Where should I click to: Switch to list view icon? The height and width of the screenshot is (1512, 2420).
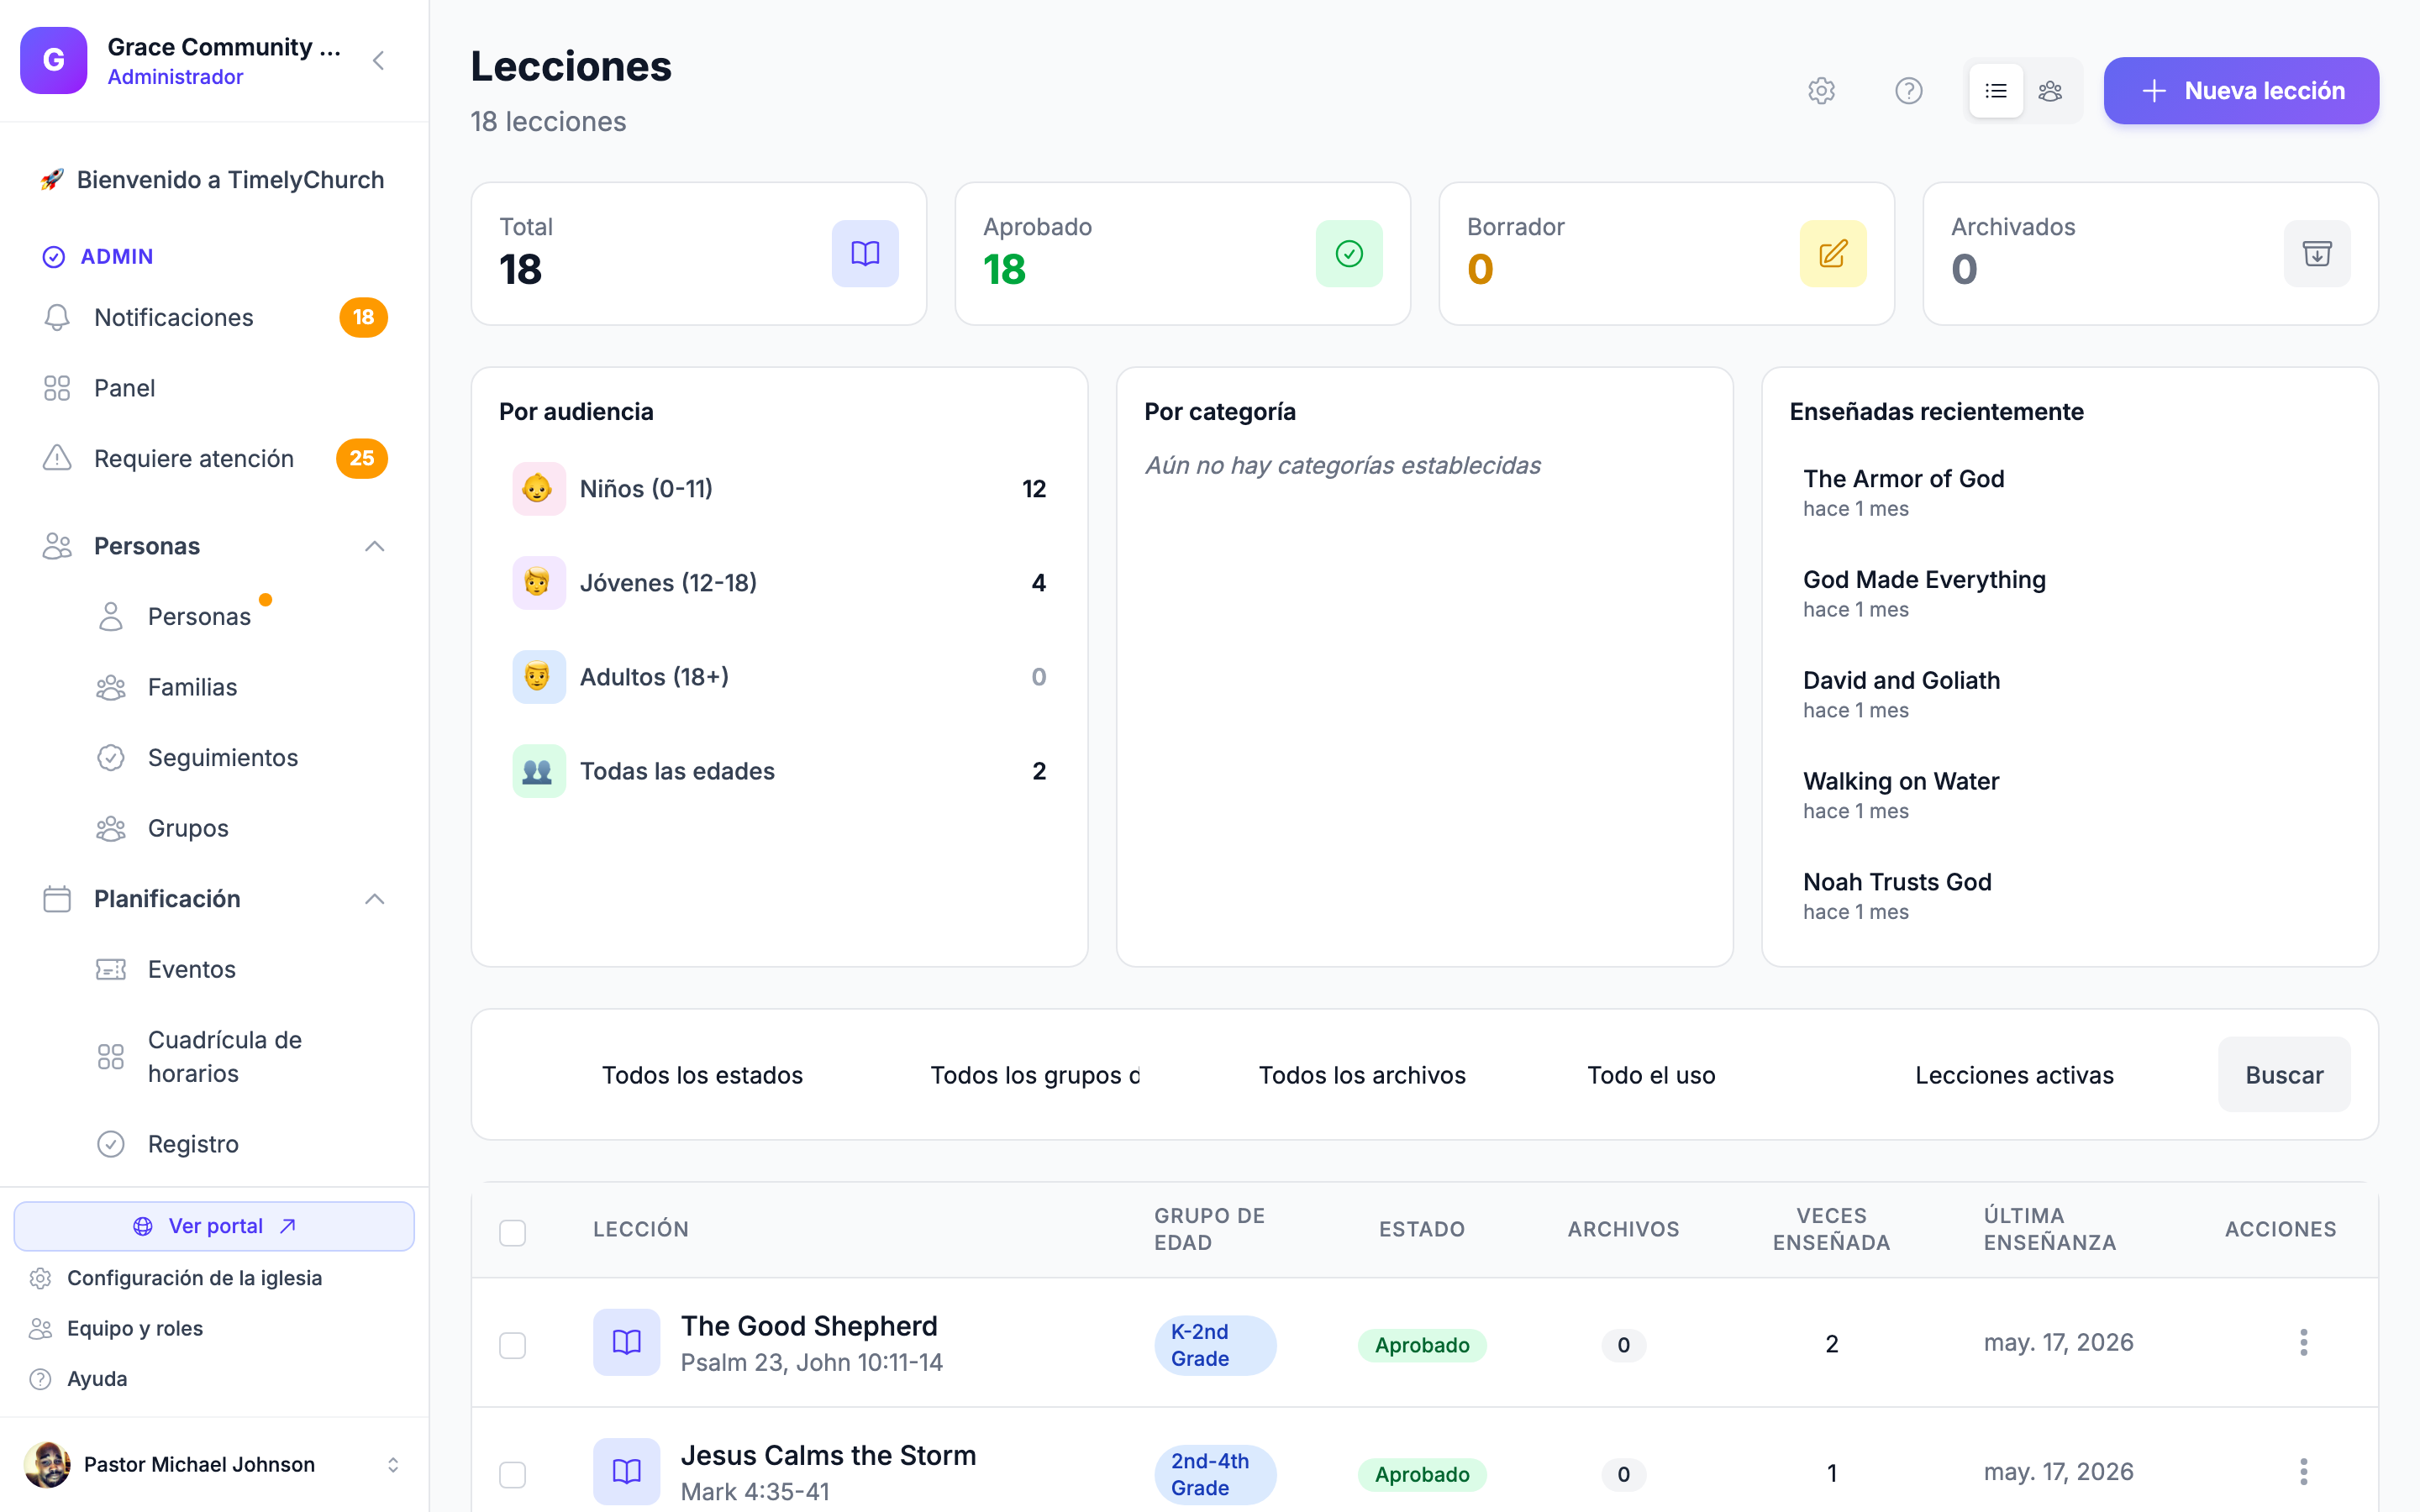point(1996,91)
